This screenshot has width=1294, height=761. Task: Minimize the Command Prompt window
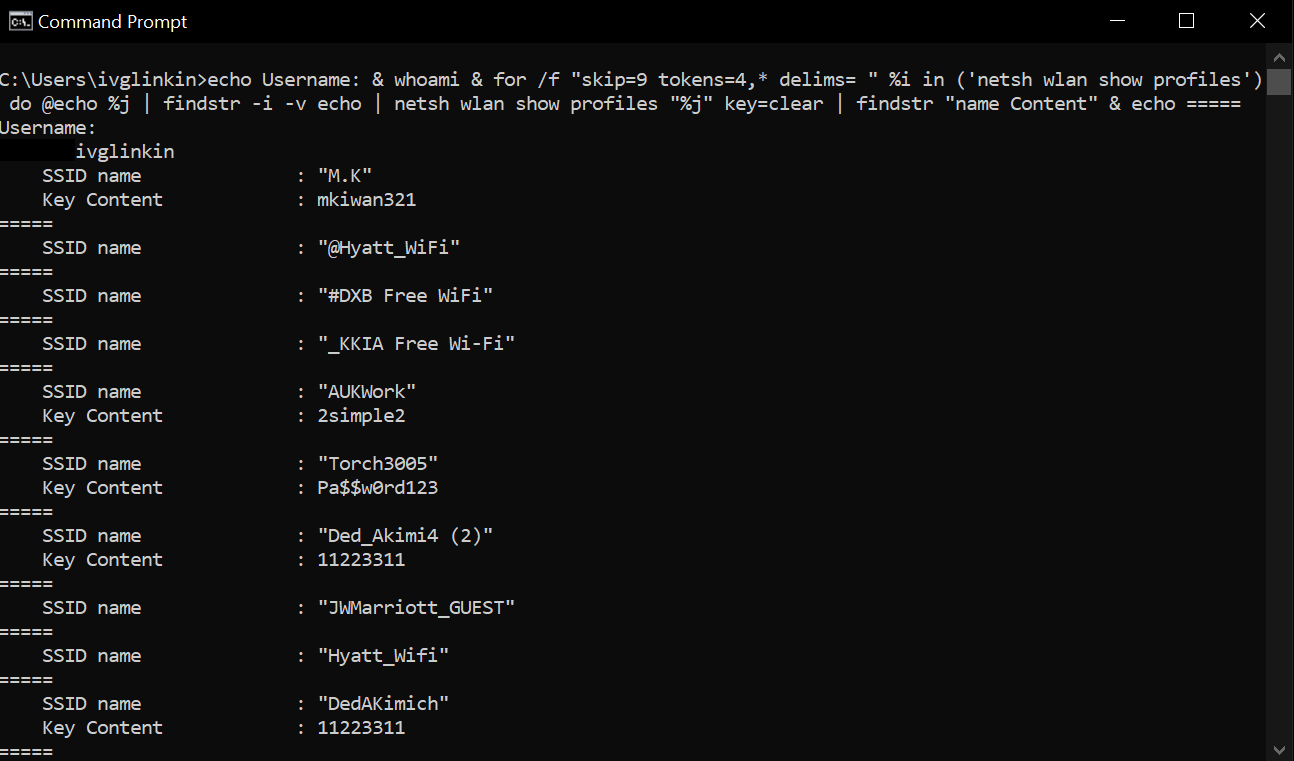coord(1116,21)
